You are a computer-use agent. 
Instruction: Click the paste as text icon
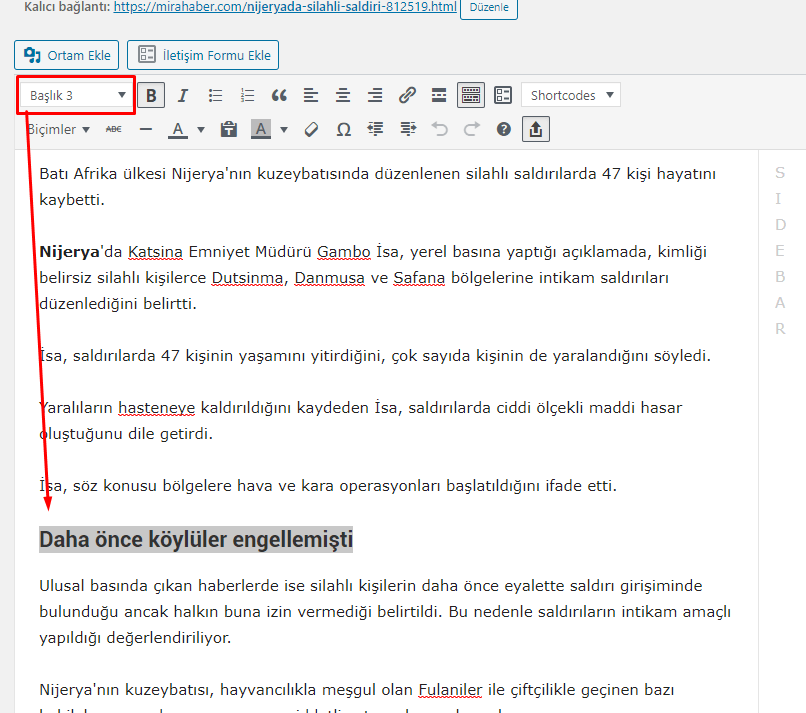pos(229,129)
